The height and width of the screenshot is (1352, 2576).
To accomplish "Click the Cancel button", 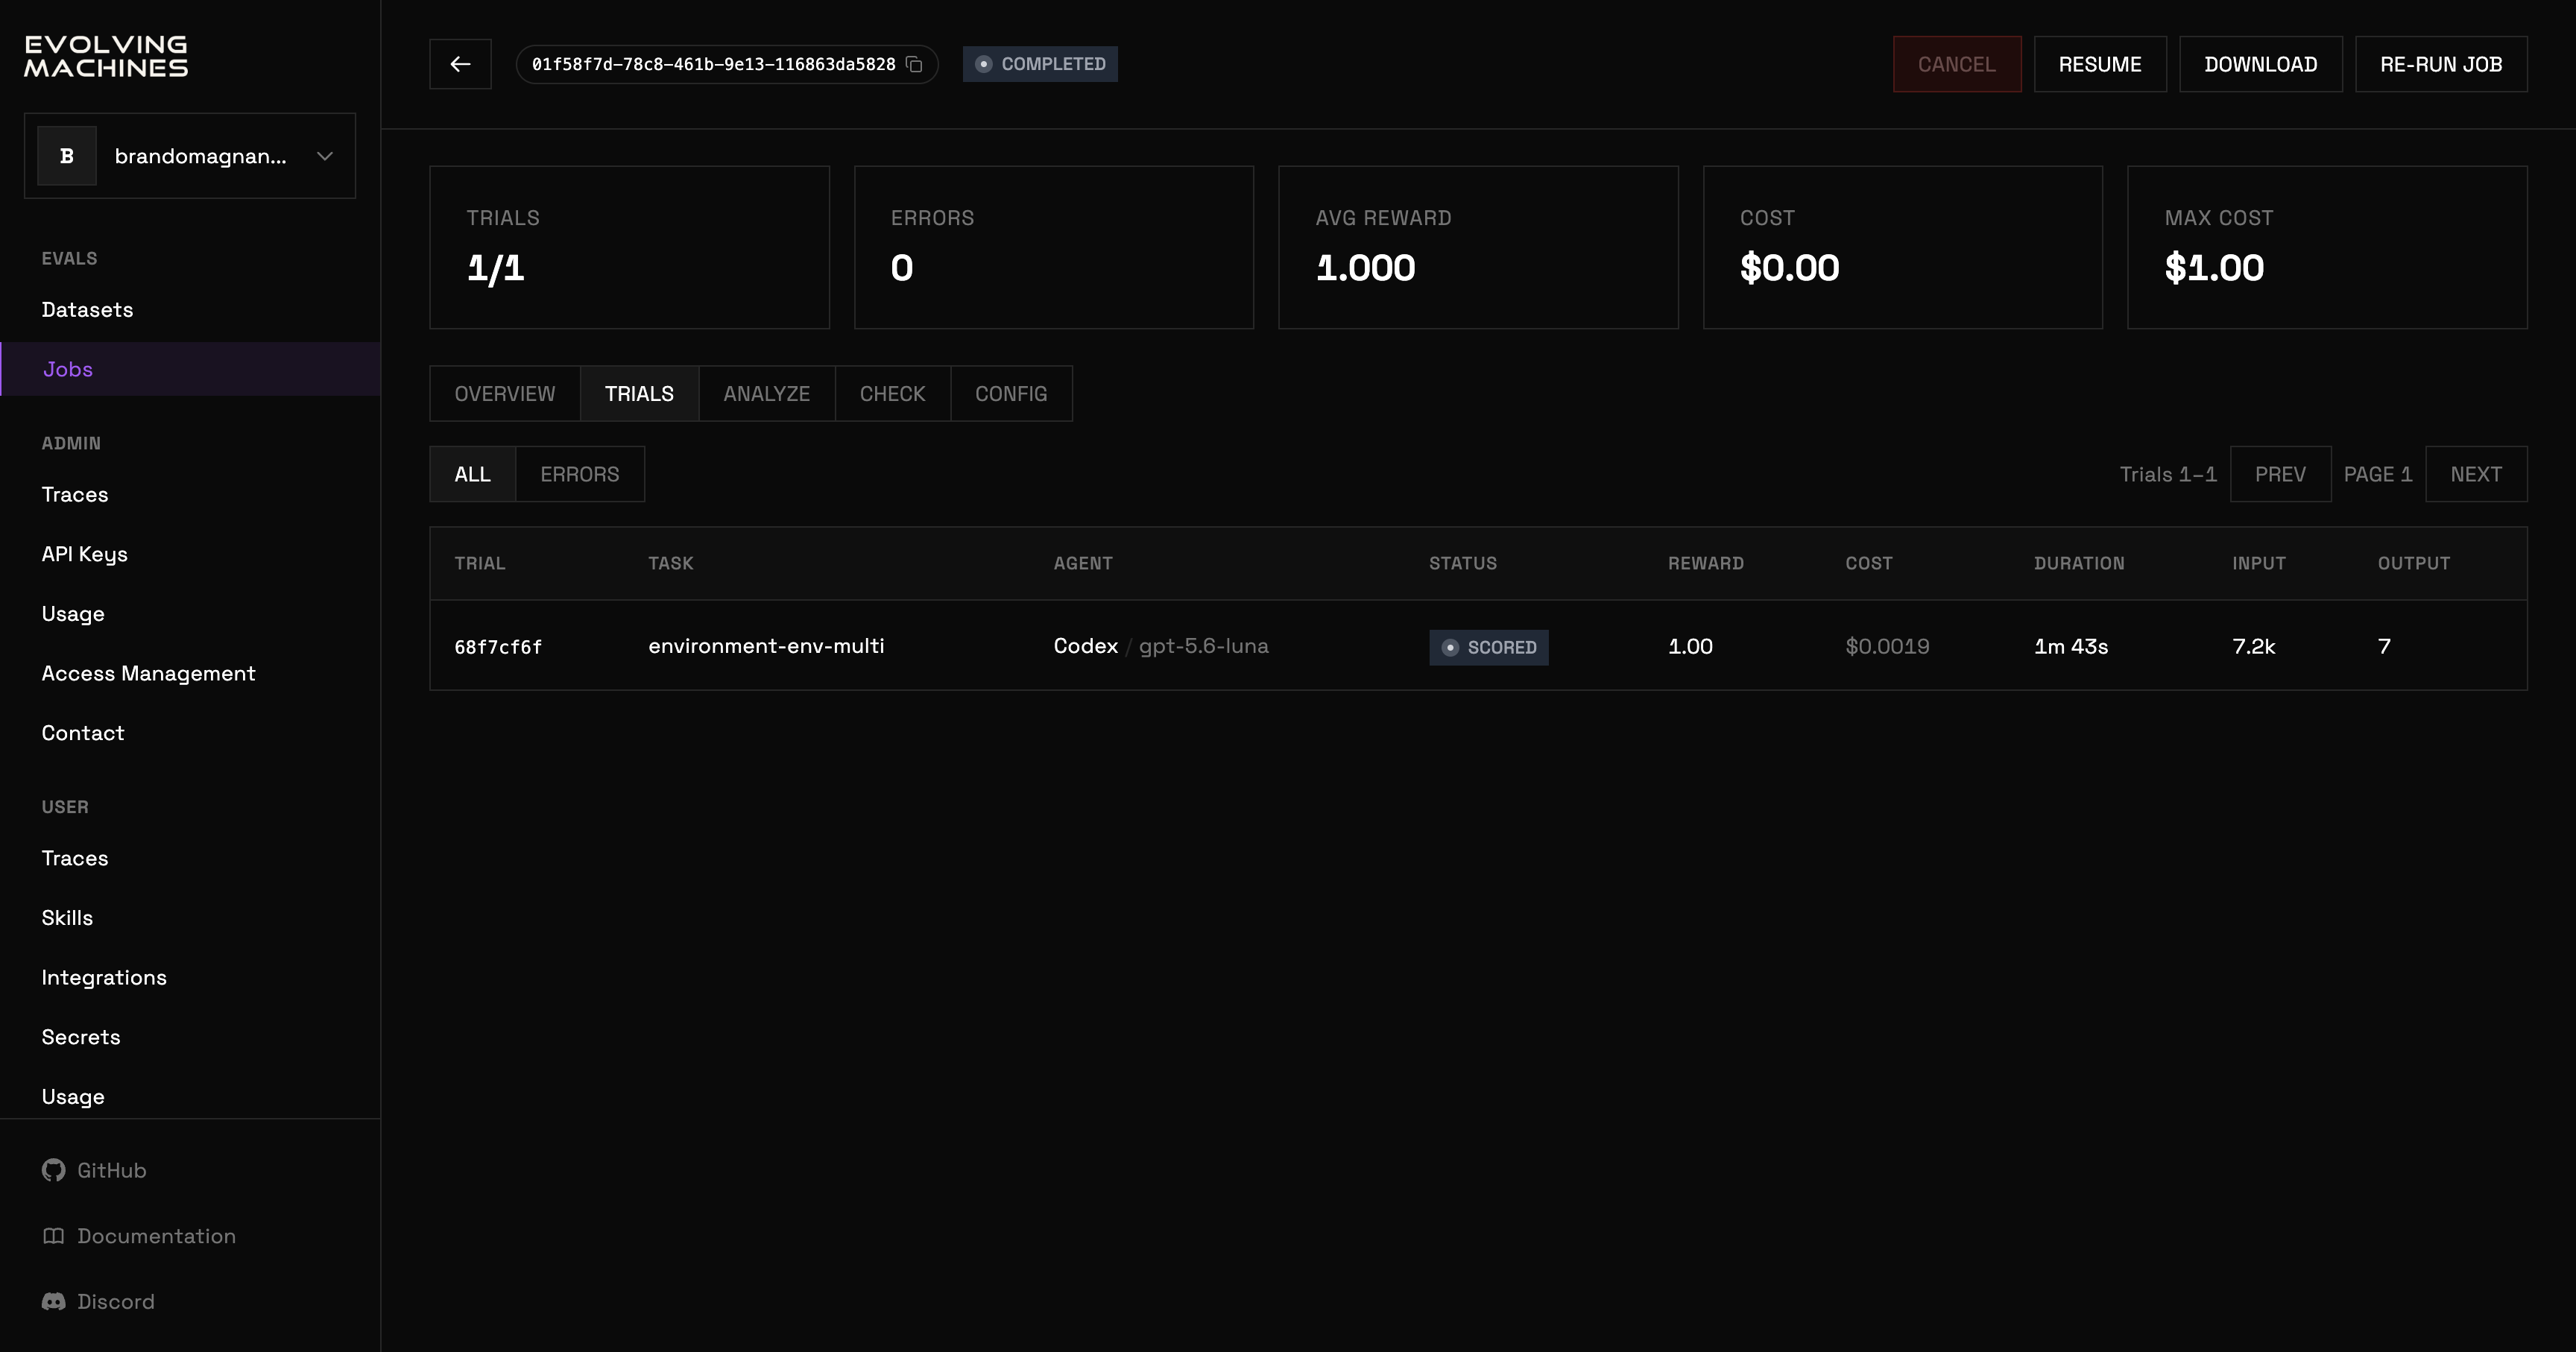I will pos(1957,64).
